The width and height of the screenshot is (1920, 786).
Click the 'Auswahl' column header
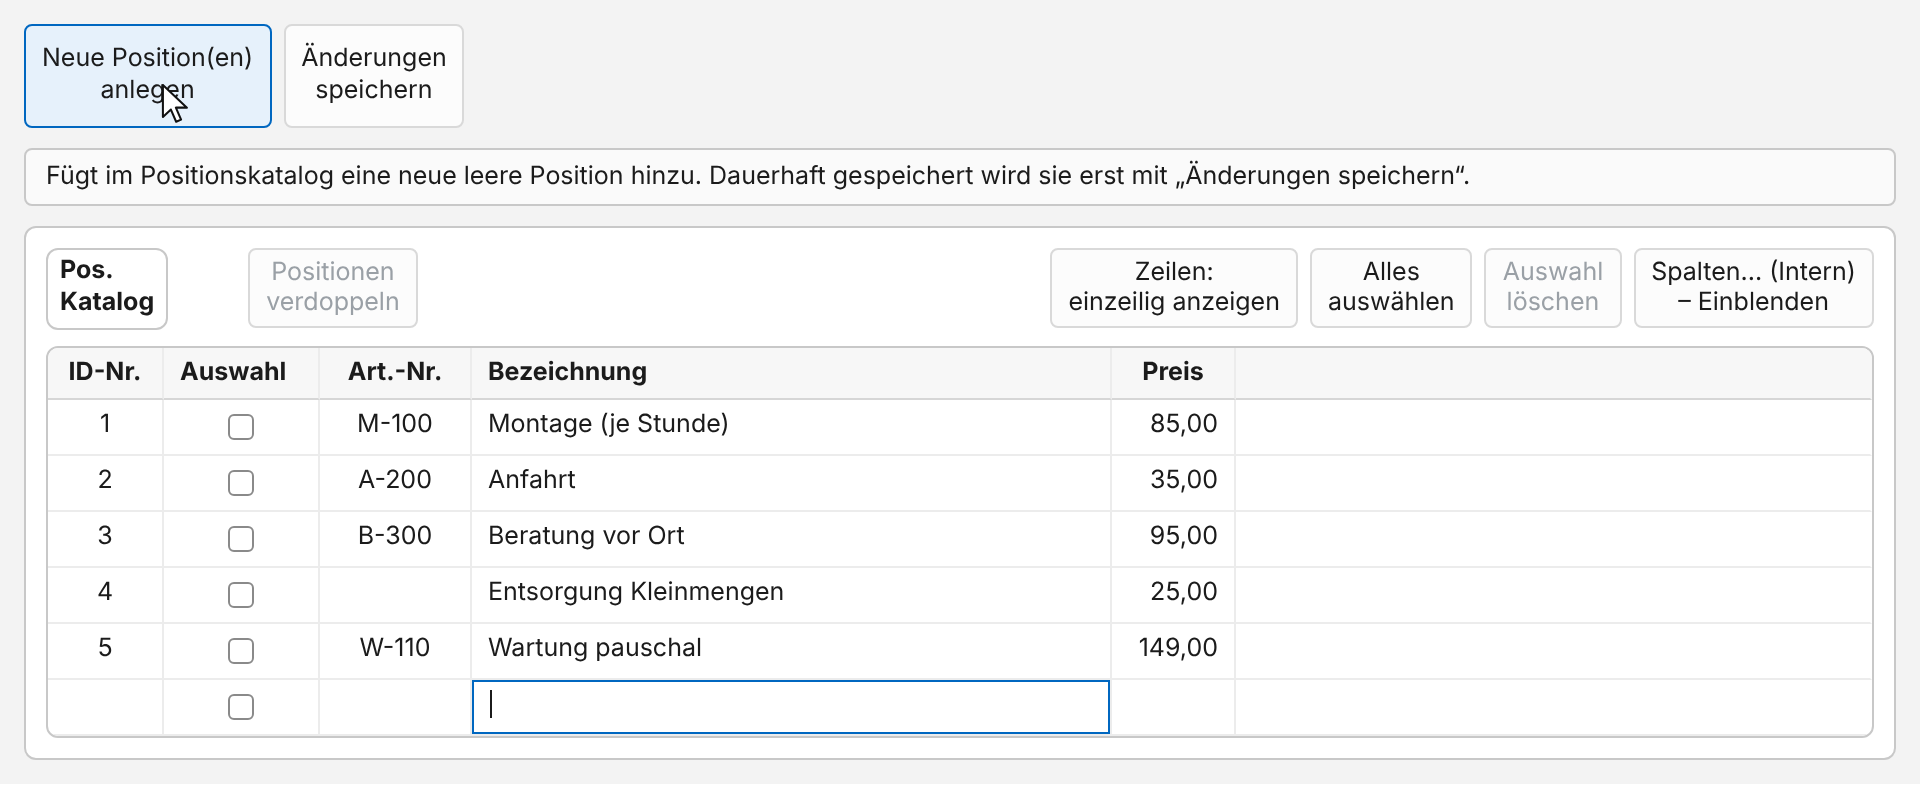click(241, 372)
